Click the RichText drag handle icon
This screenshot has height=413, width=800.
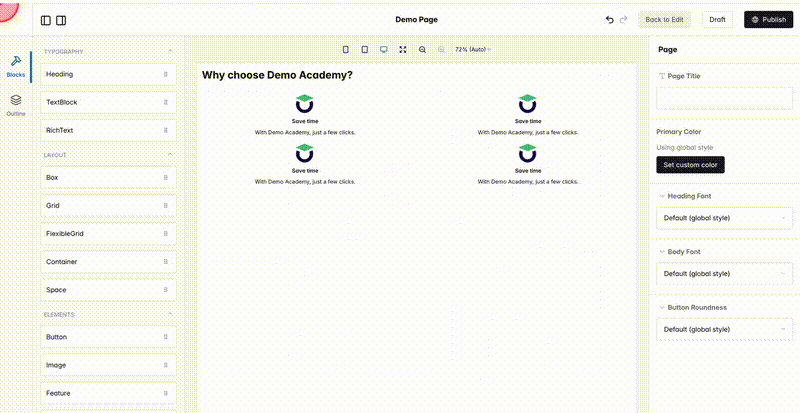click(x=165, y=130)
